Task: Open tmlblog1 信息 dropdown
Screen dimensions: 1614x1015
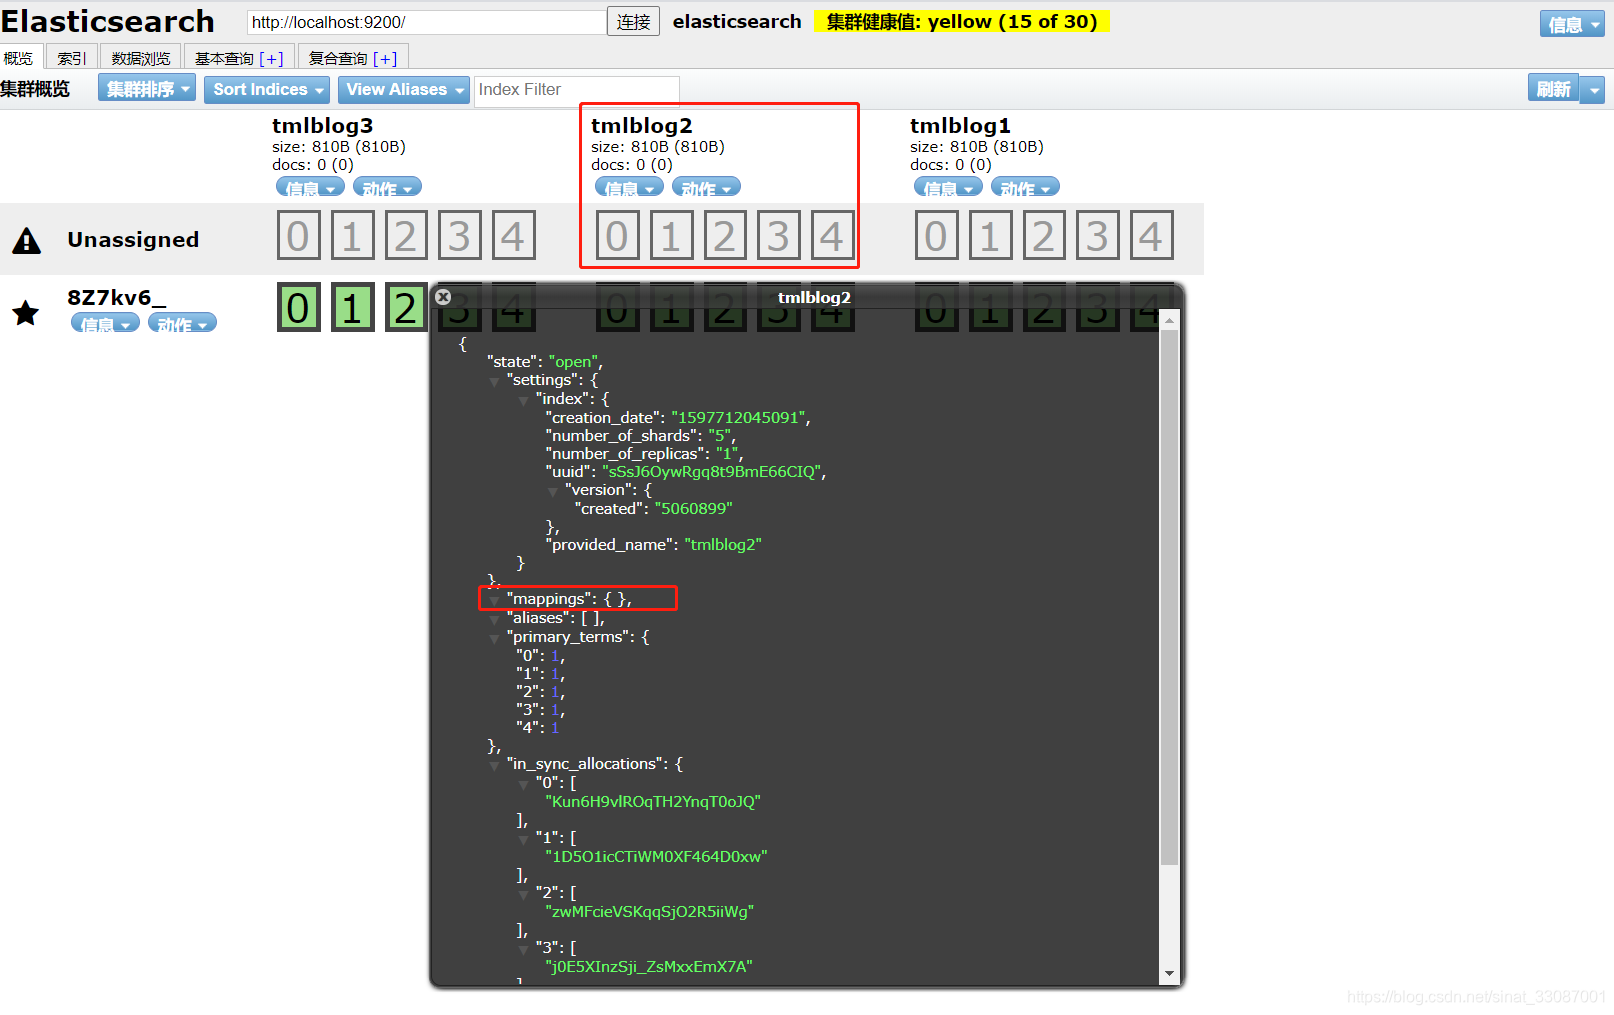Action: point(948,187)
